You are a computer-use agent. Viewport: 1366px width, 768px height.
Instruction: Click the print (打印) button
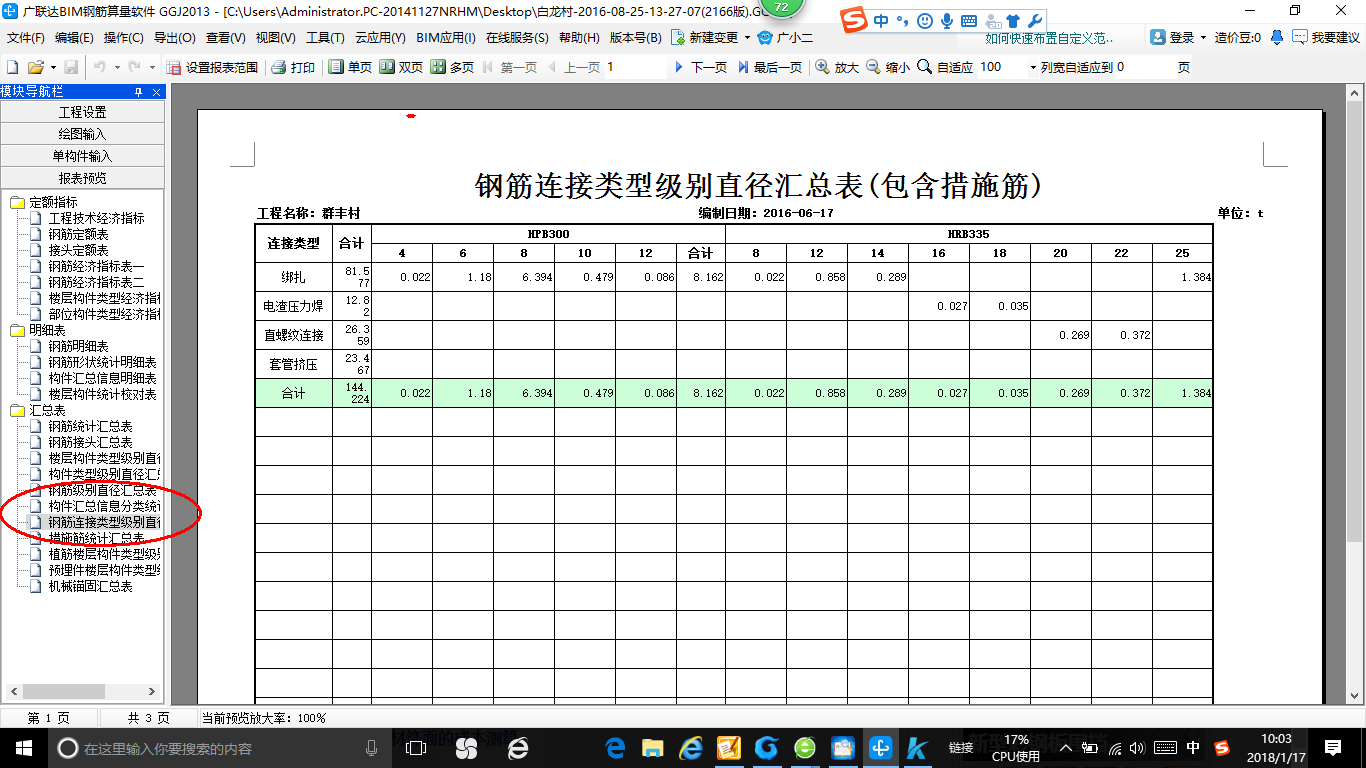coord(293,67)
